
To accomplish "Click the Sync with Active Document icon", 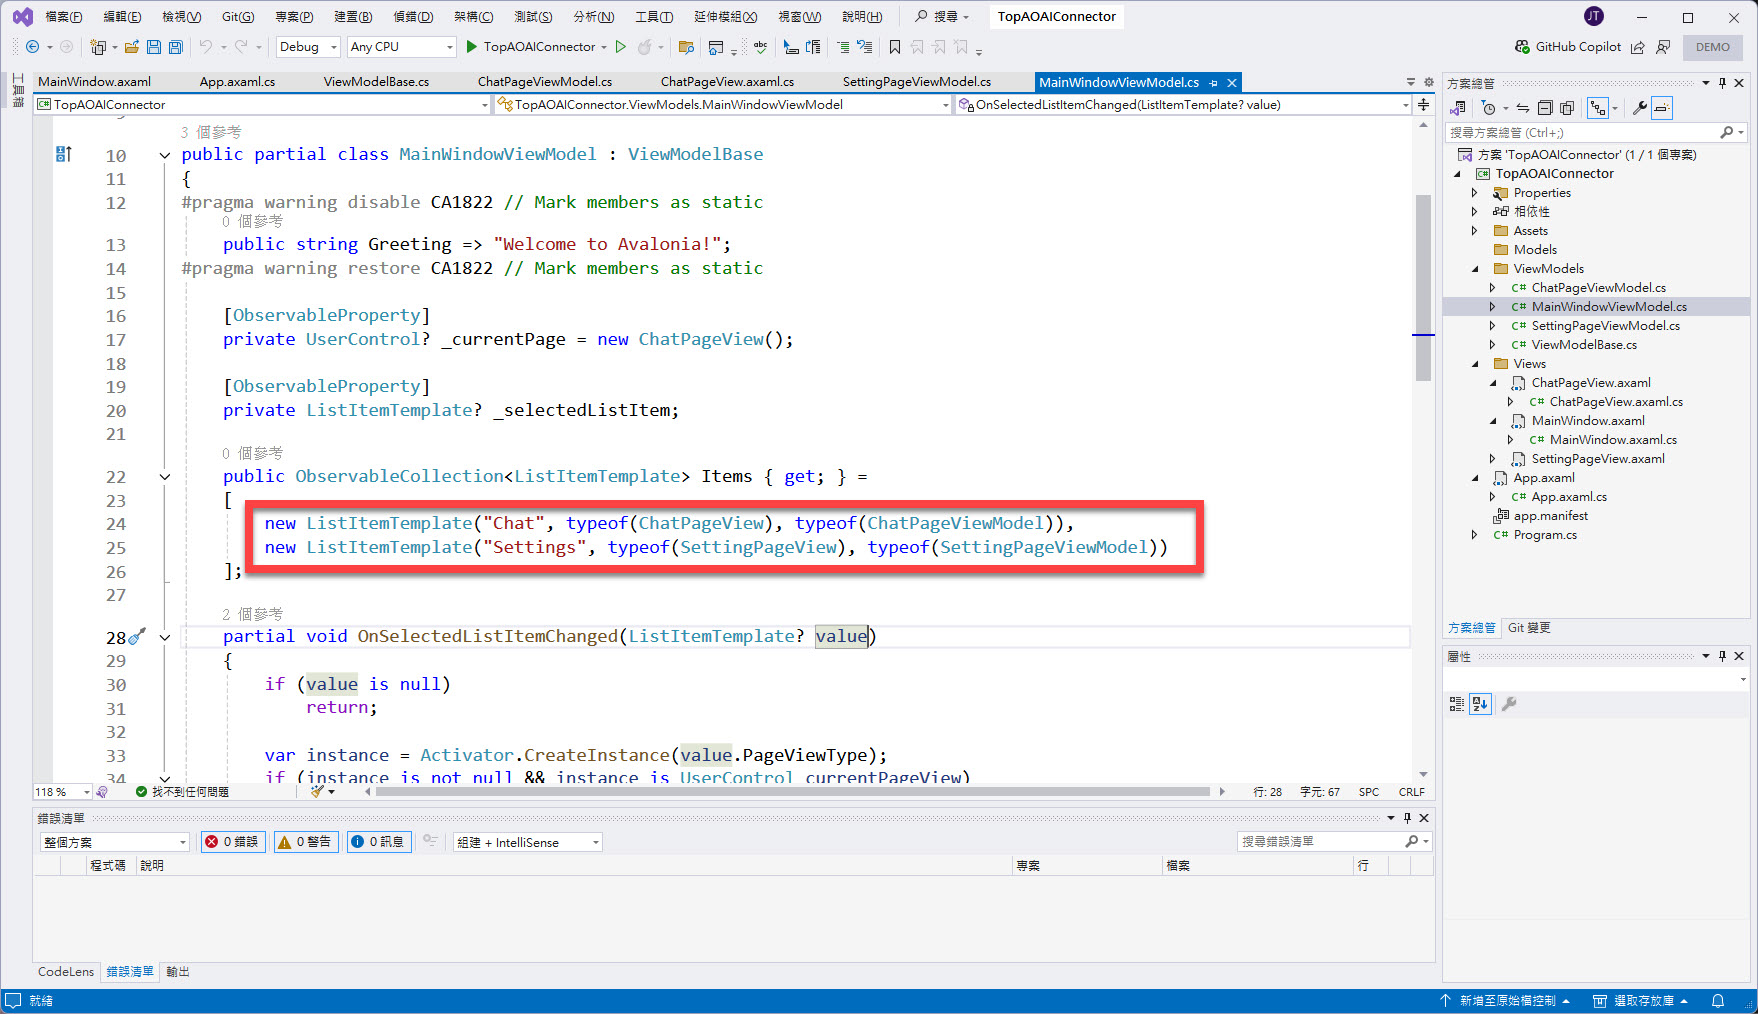I will [x=1522, y=108].
